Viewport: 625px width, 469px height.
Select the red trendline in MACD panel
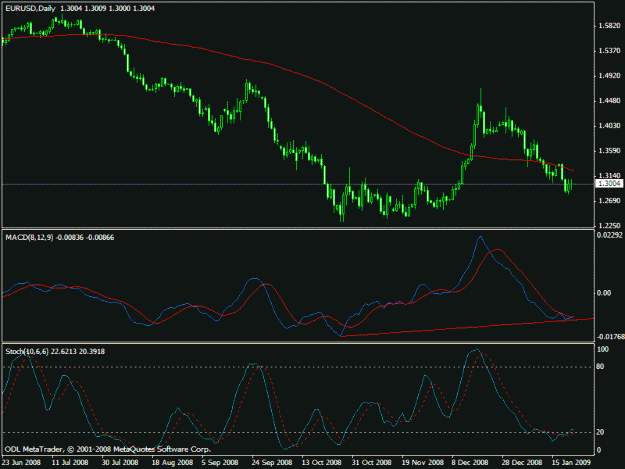pos(466,328)
